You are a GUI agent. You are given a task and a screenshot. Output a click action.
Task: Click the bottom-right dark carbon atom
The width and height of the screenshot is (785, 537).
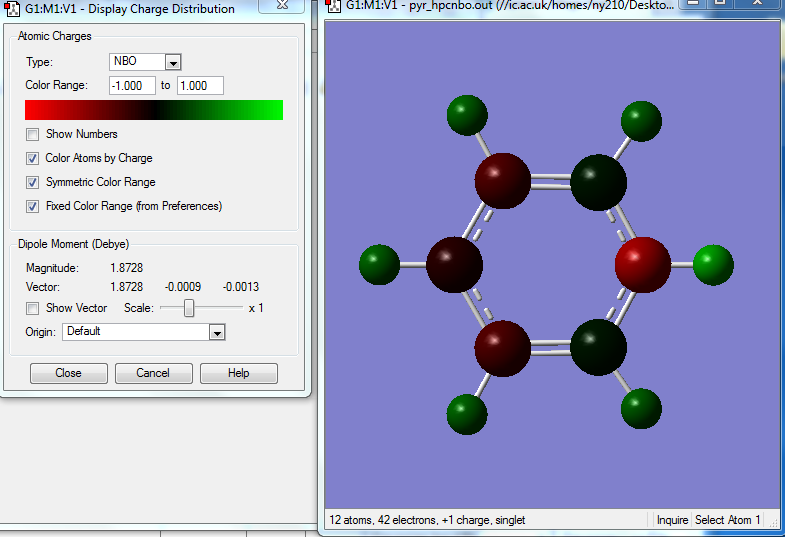coord(598,347)
